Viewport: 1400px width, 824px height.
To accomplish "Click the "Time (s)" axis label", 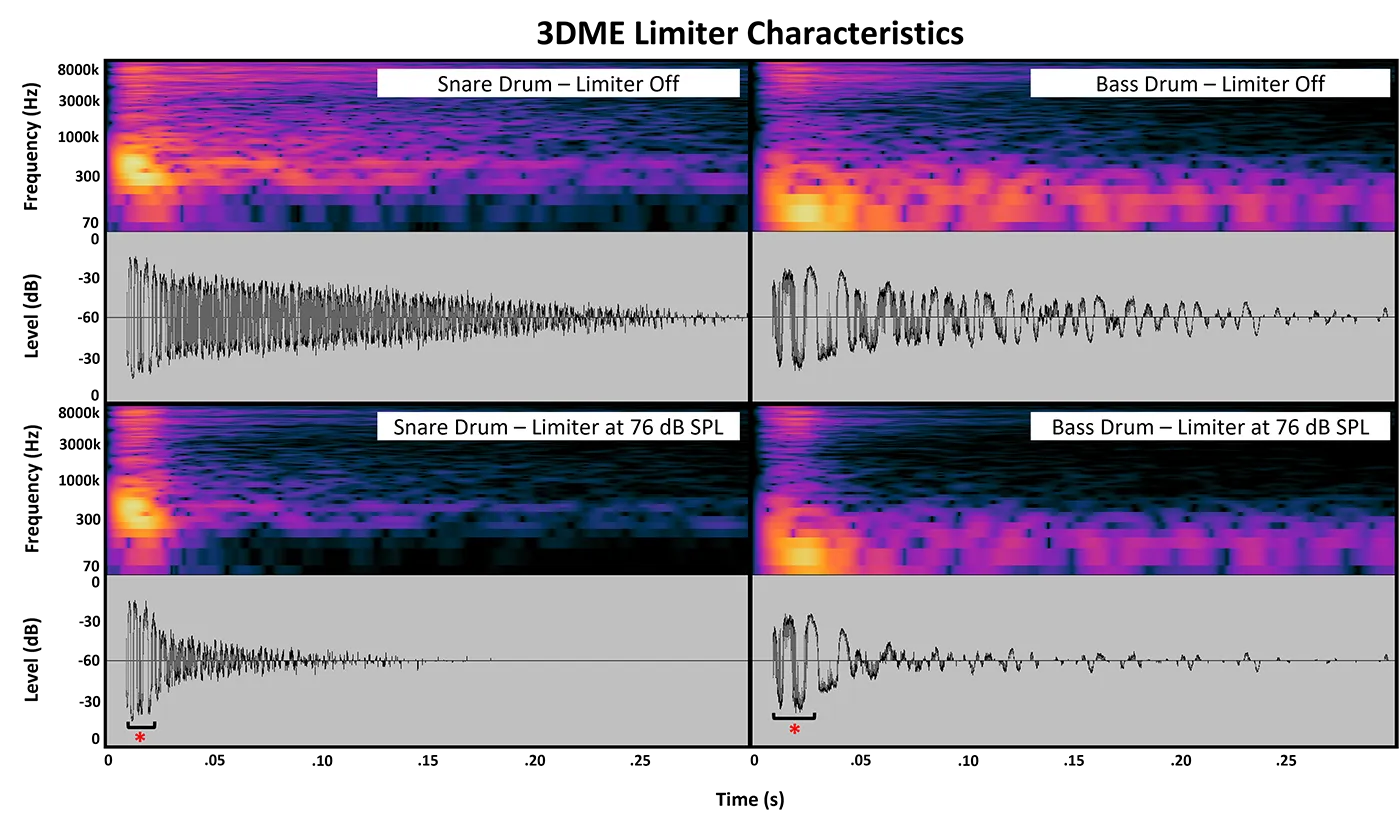I will click(x=750, y=799).
